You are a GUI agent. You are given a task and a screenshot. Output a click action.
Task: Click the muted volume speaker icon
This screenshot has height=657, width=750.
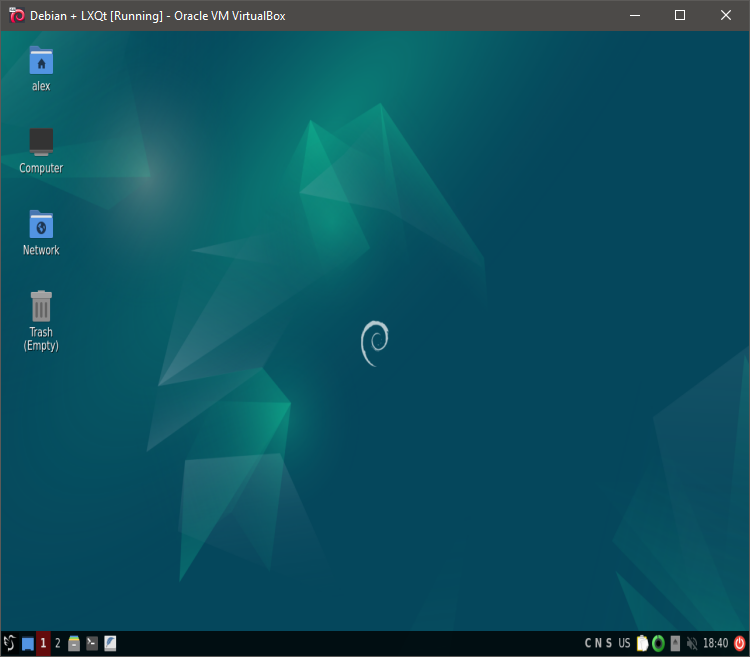point(692,643)
